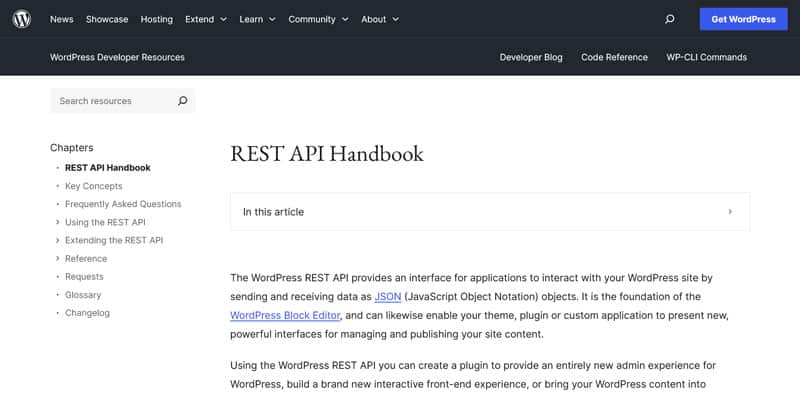Image resolution: width=800 pixels, height=397 pixels.
Task: Follow the WordPress Block Editor hyperlink
Action: tap(285, 315)
